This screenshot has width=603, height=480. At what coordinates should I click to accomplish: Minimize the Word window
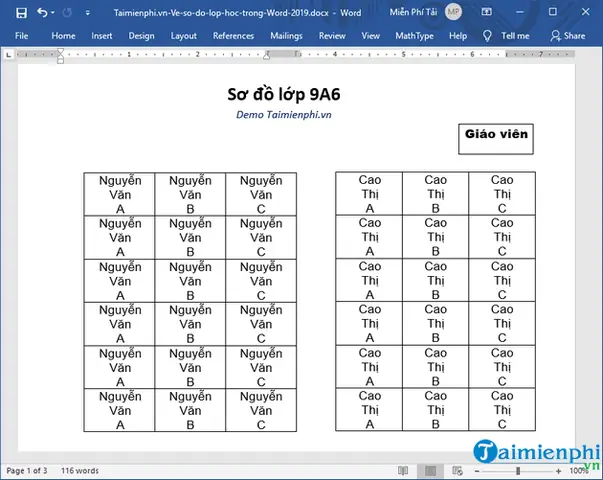[x=520, y=12]
